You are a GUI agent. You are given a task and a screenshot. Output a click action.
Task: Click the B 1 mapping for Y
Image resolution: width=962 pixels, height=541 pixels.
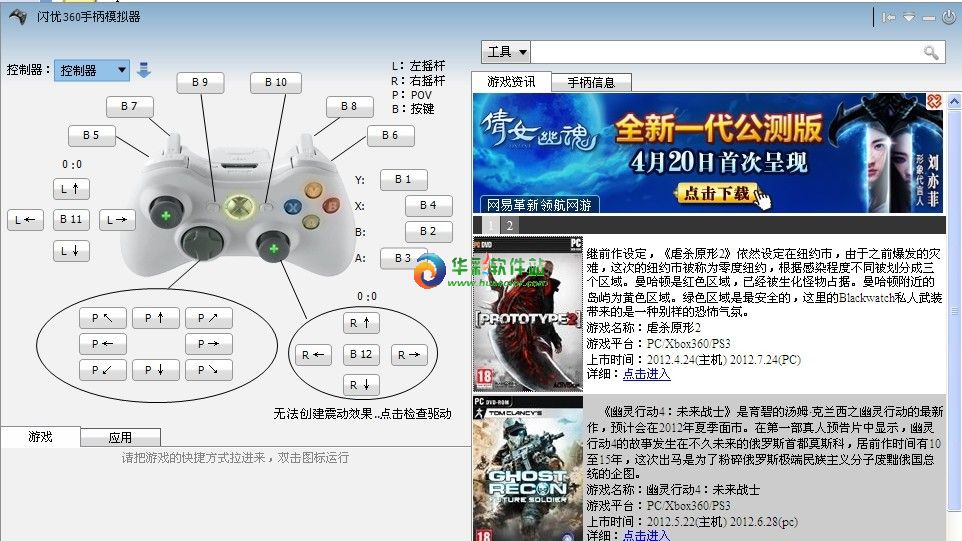(x=403, y=179)
